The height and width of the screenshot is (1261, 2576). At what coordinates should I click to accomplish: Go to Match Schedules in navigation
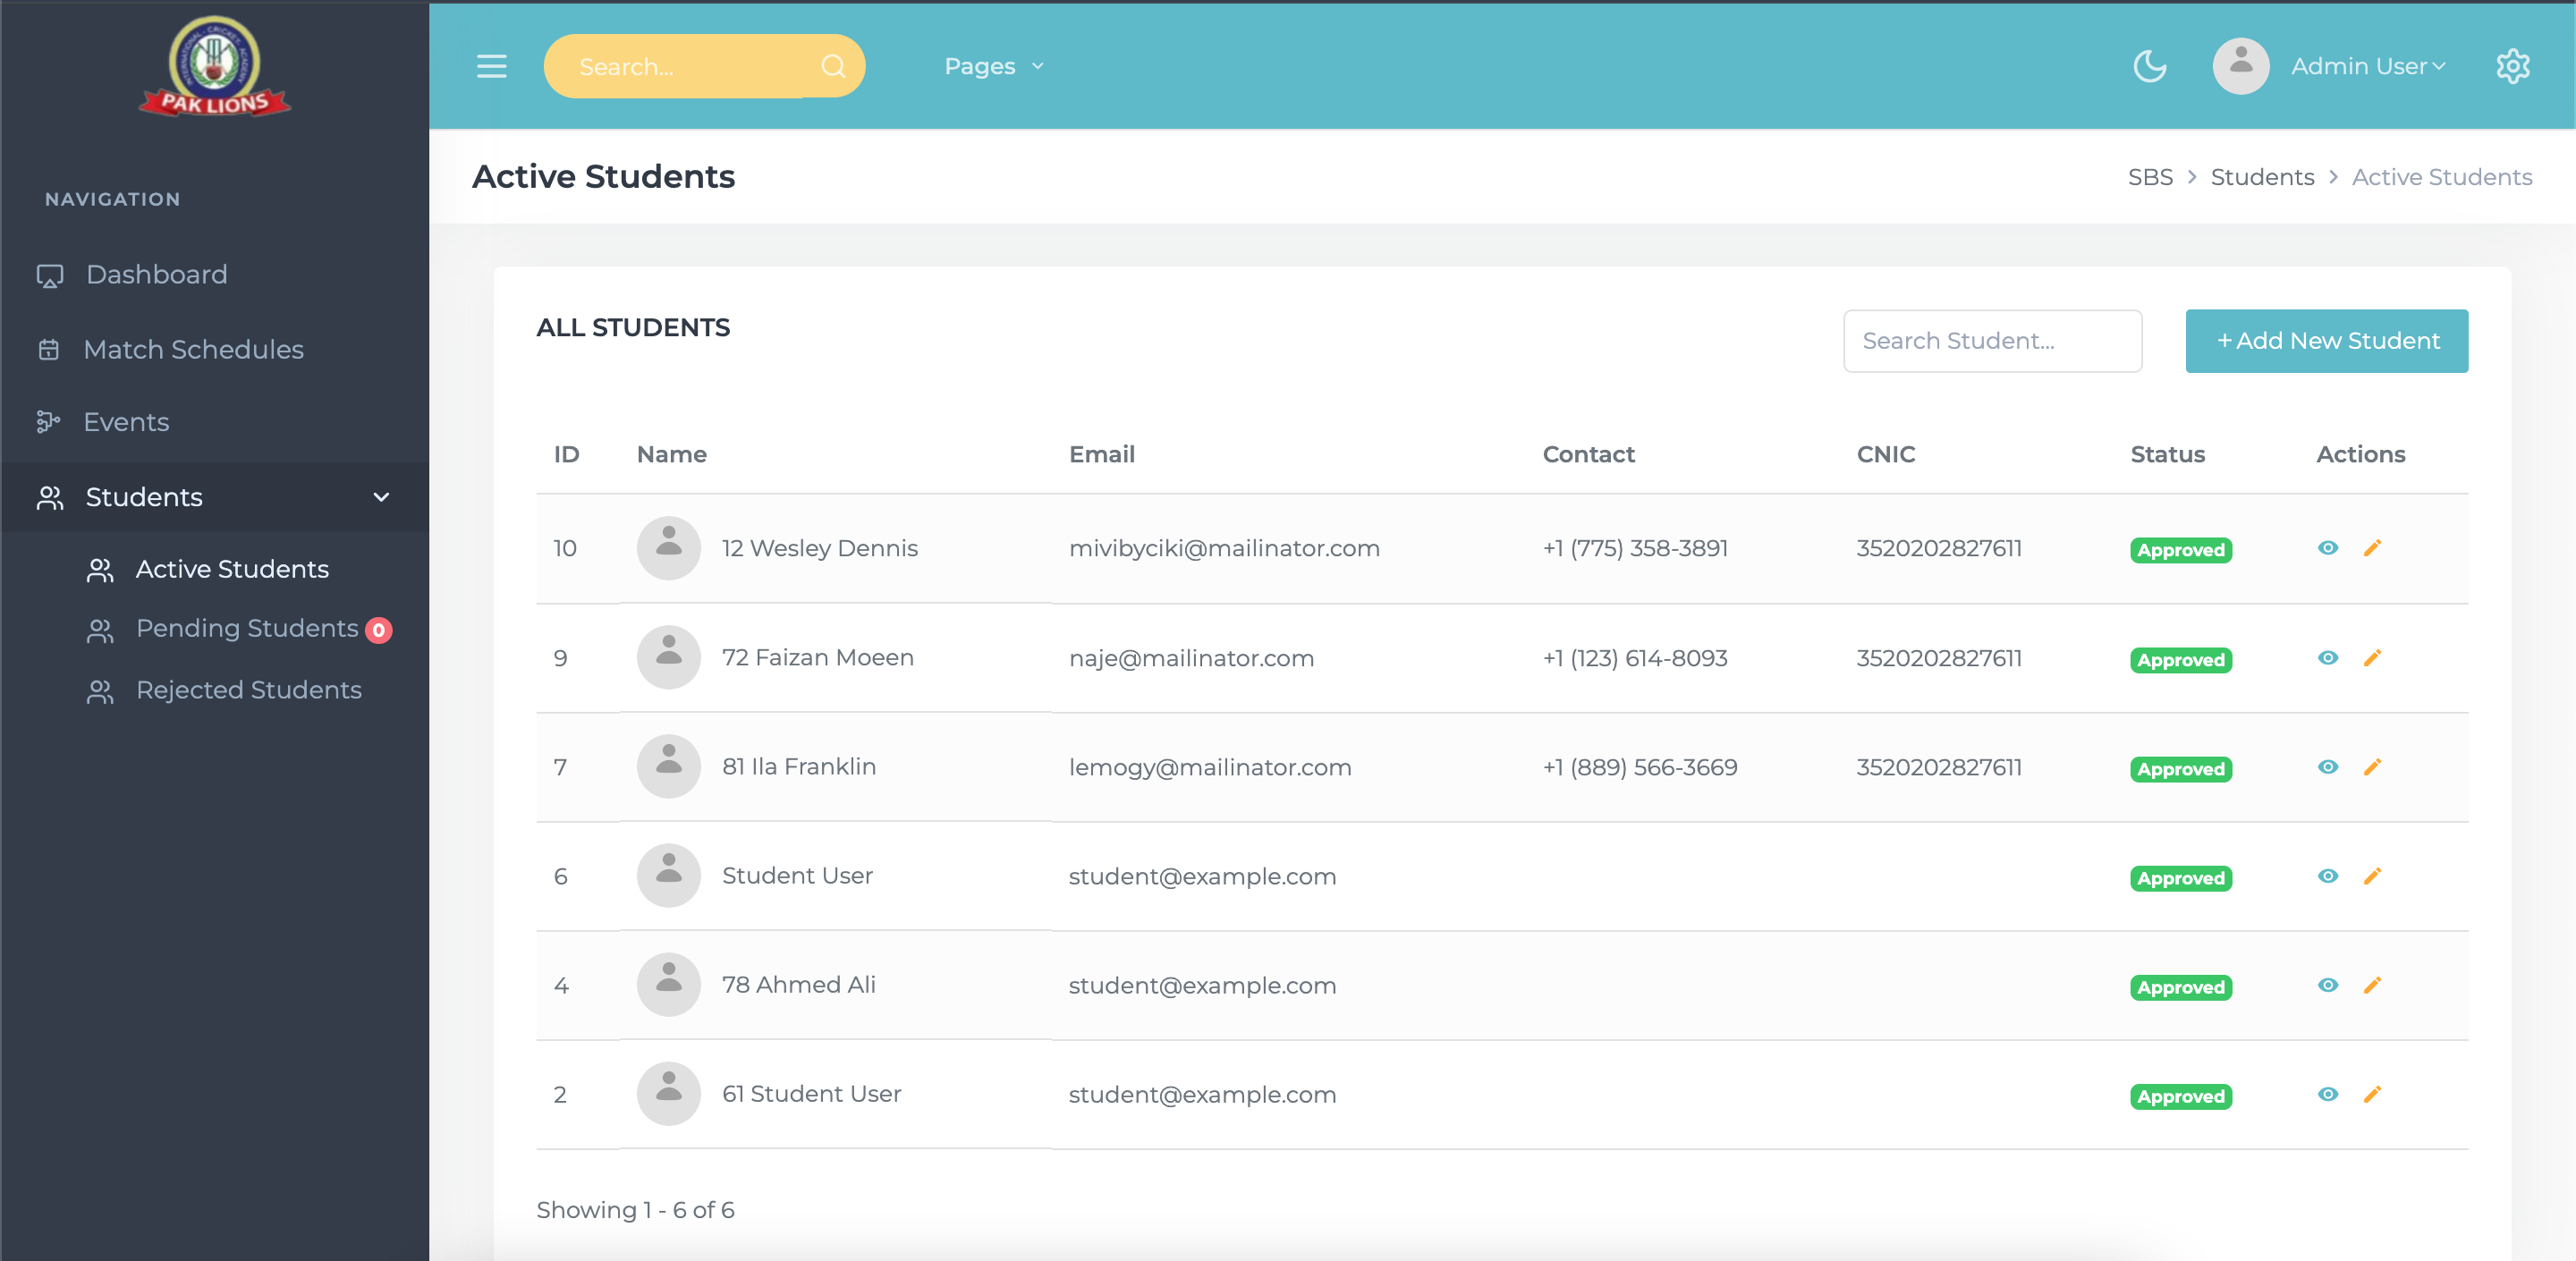tap(193, 349)
